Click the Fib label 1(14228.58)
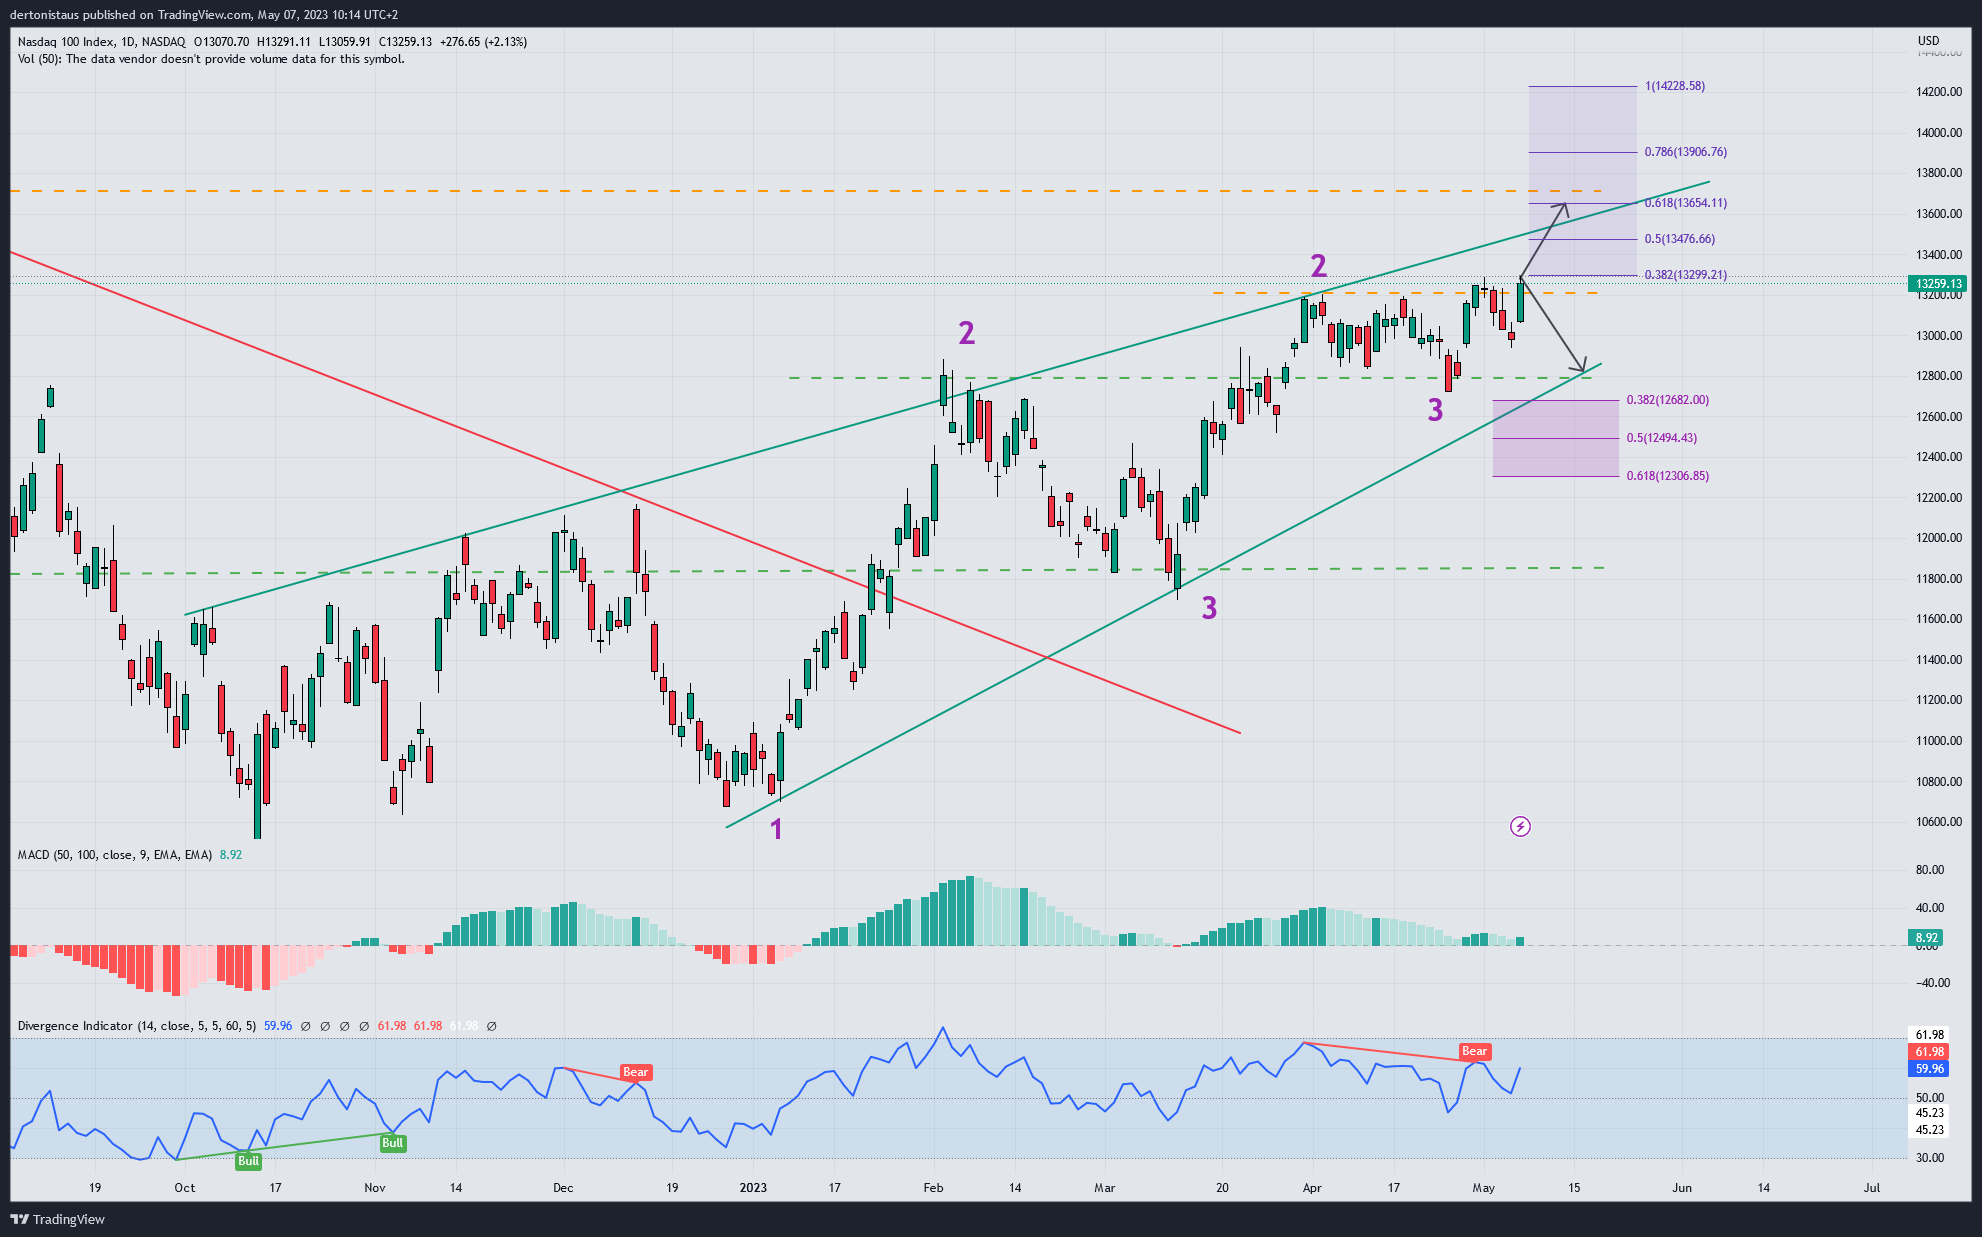The height and width of the screenshot is (1237, 1982). click(1675, 86)
